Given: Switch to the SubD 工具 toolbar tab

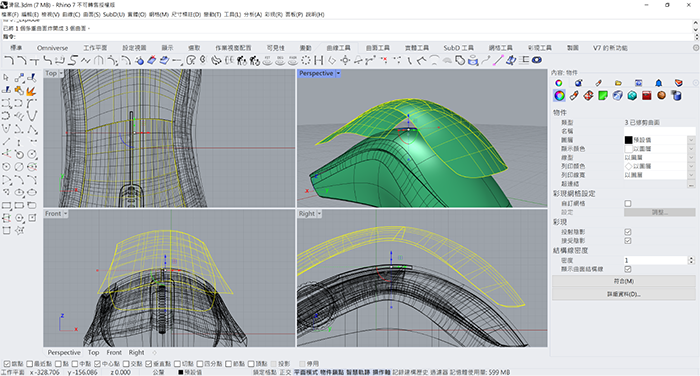Looking at the screenshot, I should tap(458, 48).
